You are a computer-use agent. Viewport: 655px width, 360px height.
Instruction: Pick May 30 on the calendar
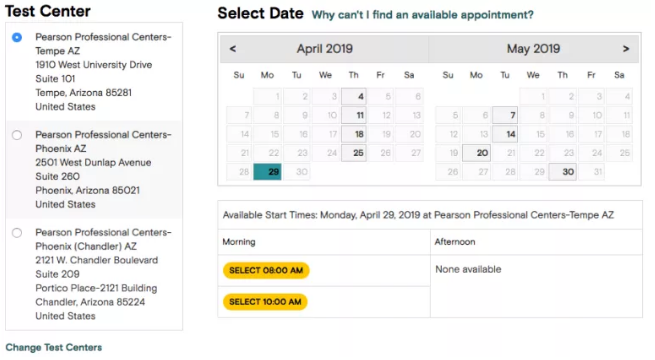pos(563,172)
